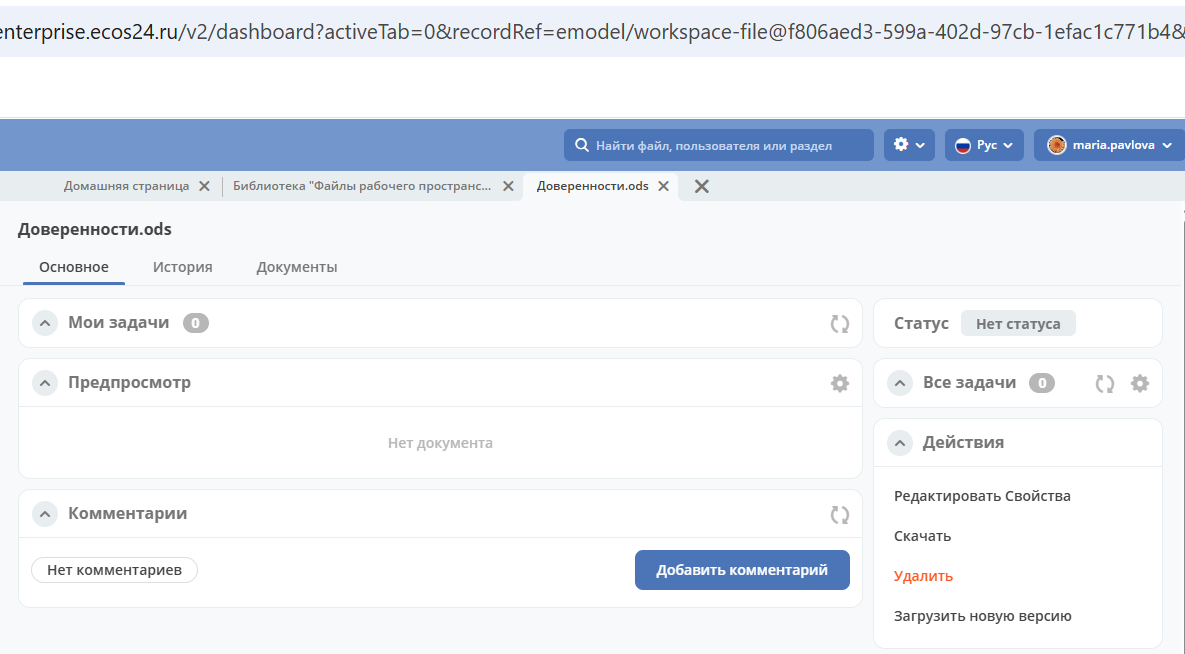Close the Домашняя страница tab

click(204, 186)
